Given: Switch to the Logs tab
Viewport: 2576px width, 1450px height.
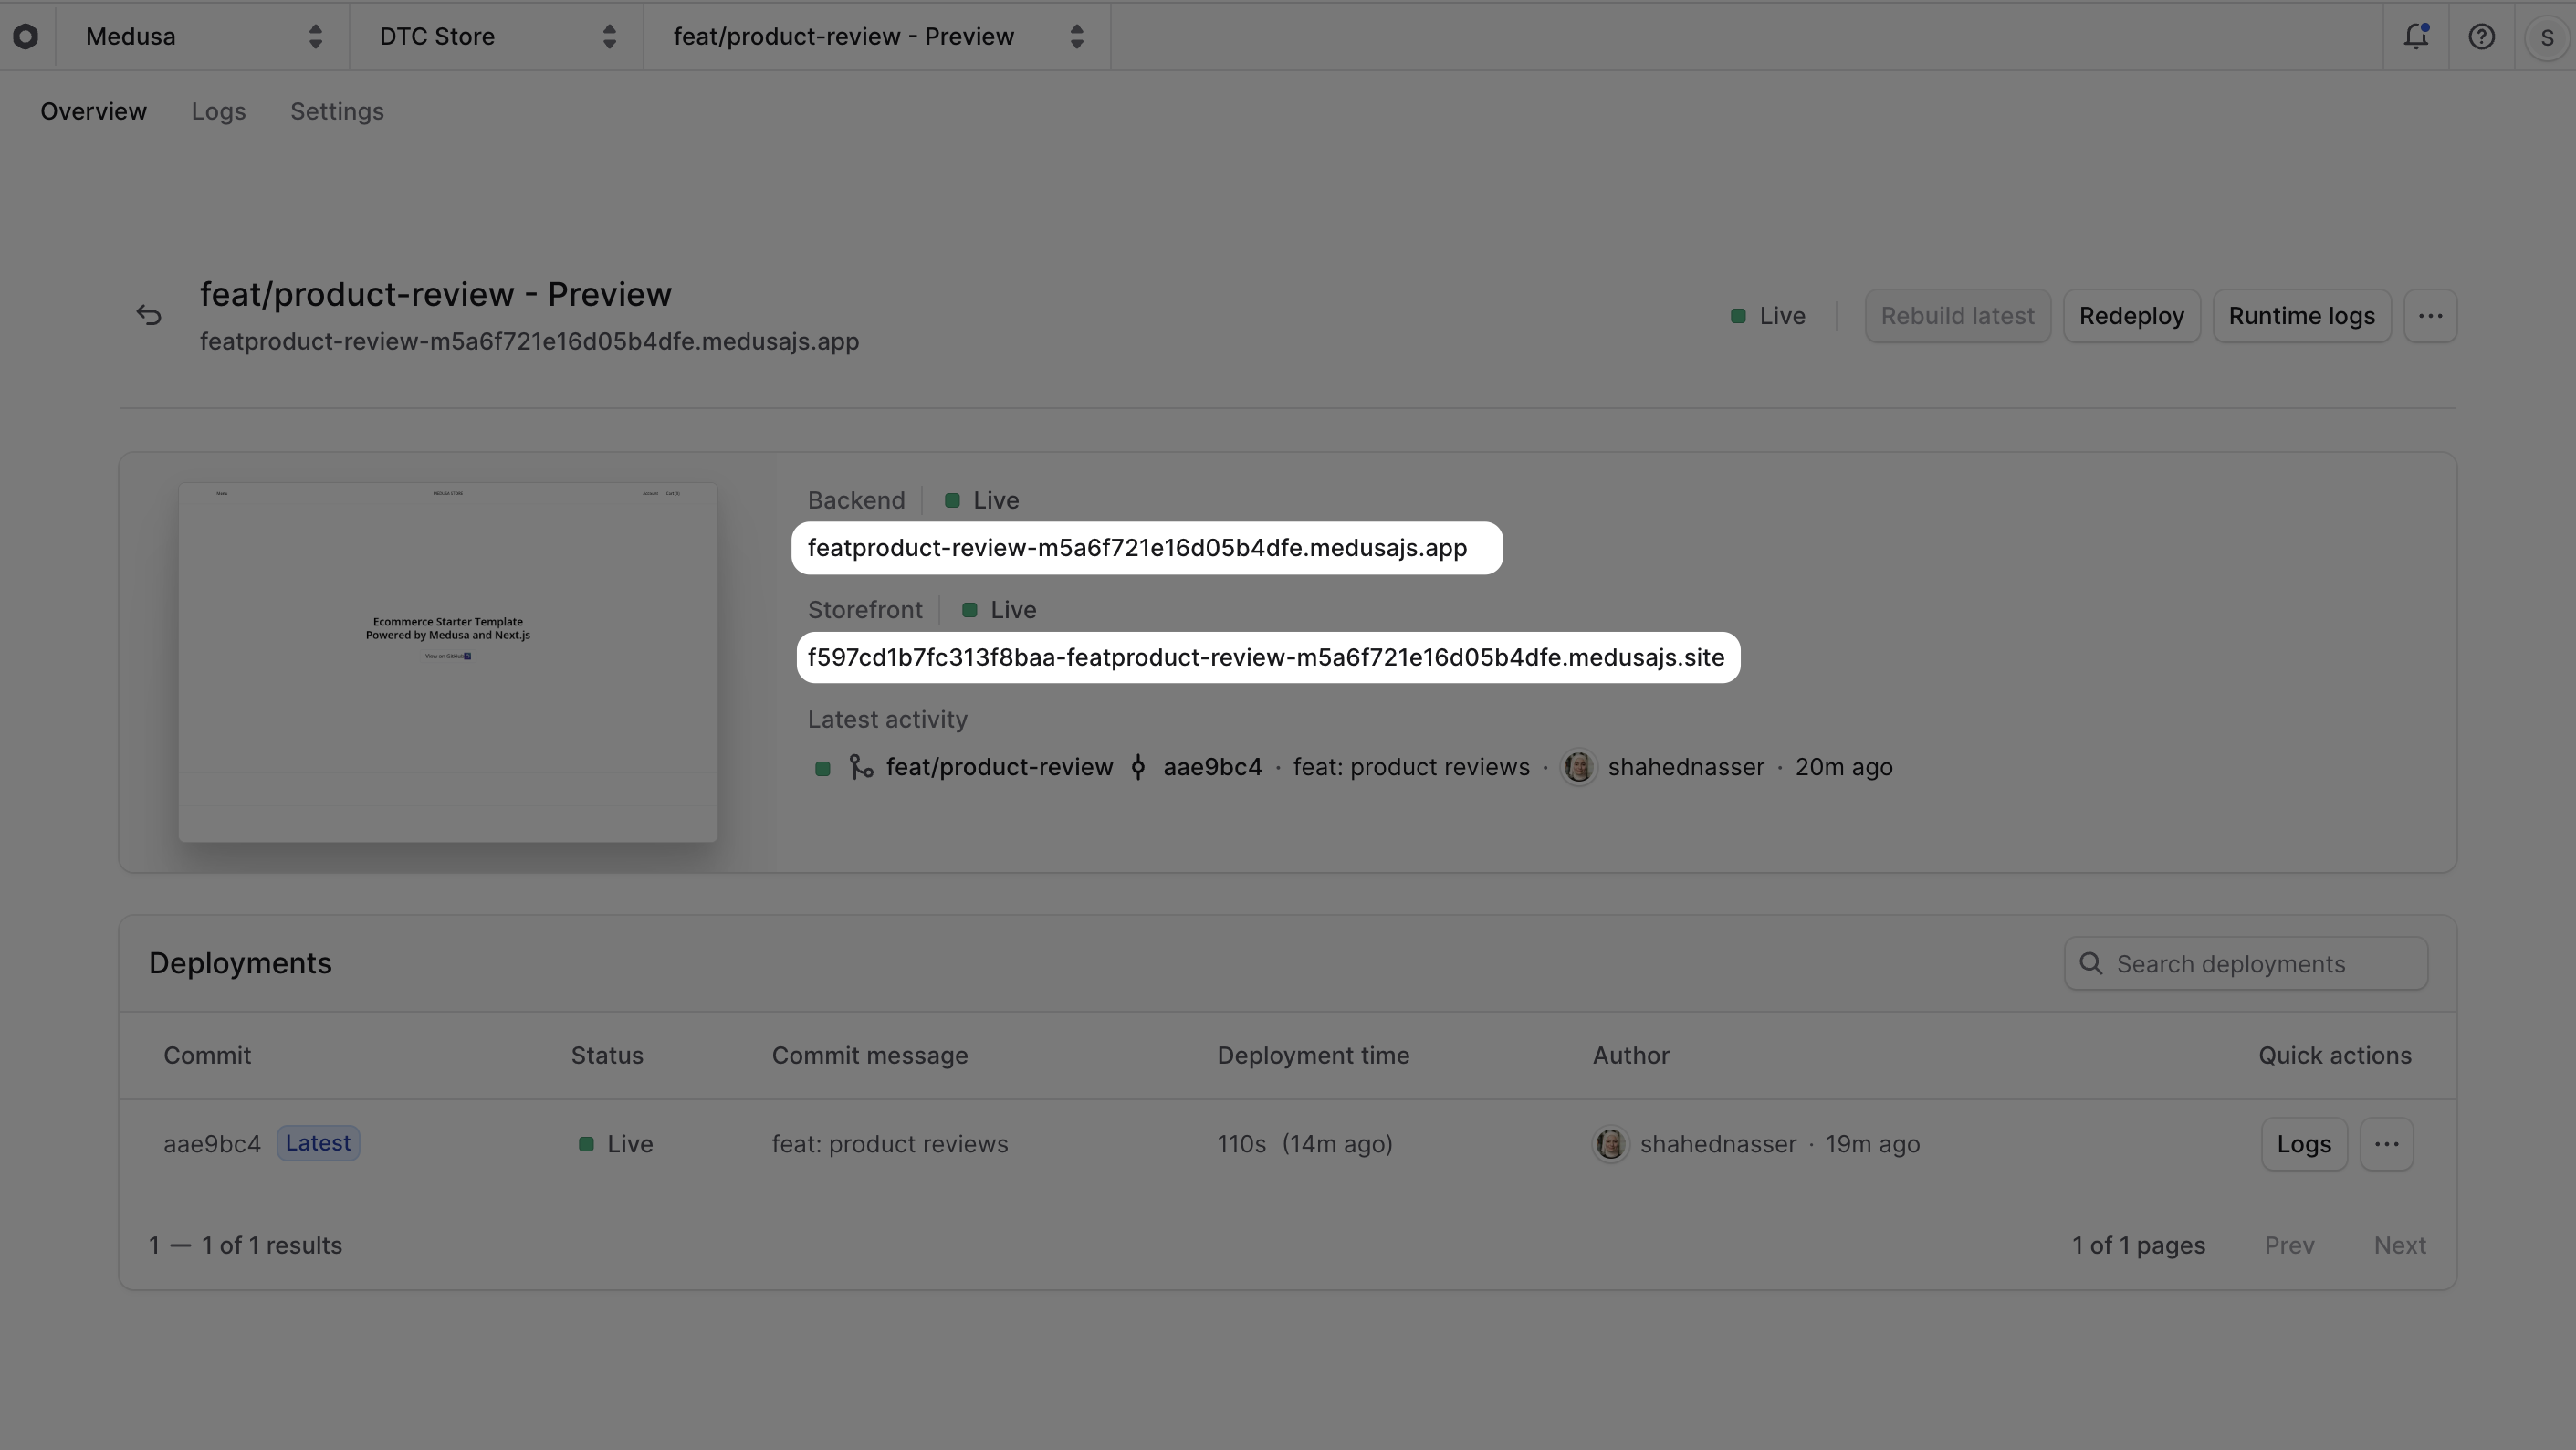Looking at the screenshot, I should [x=218, y=111].
